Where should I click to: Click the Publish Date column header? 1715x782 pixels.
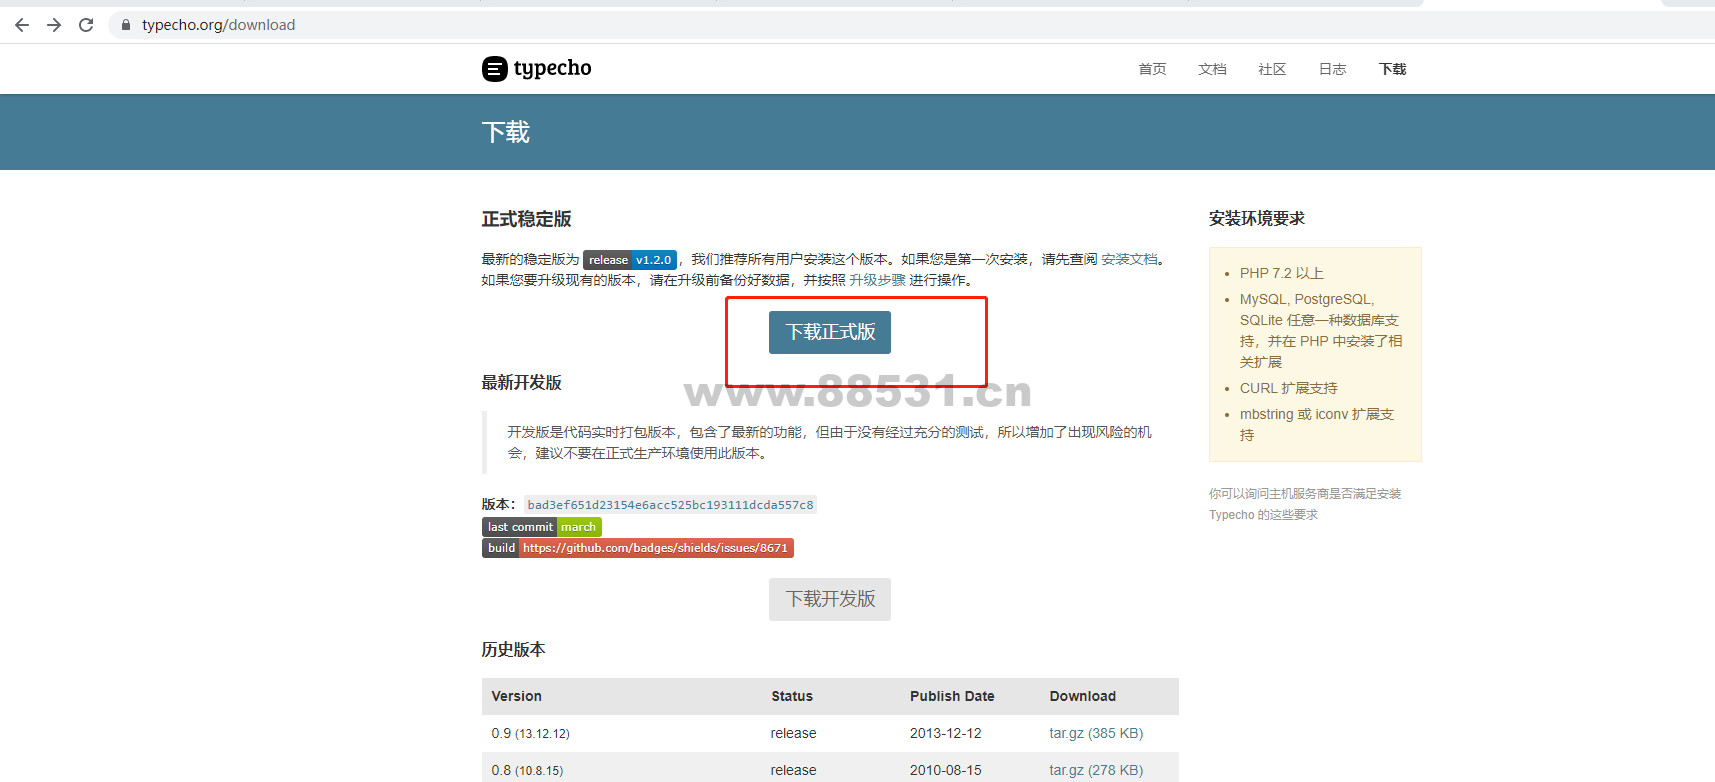[x=952, y=696]
